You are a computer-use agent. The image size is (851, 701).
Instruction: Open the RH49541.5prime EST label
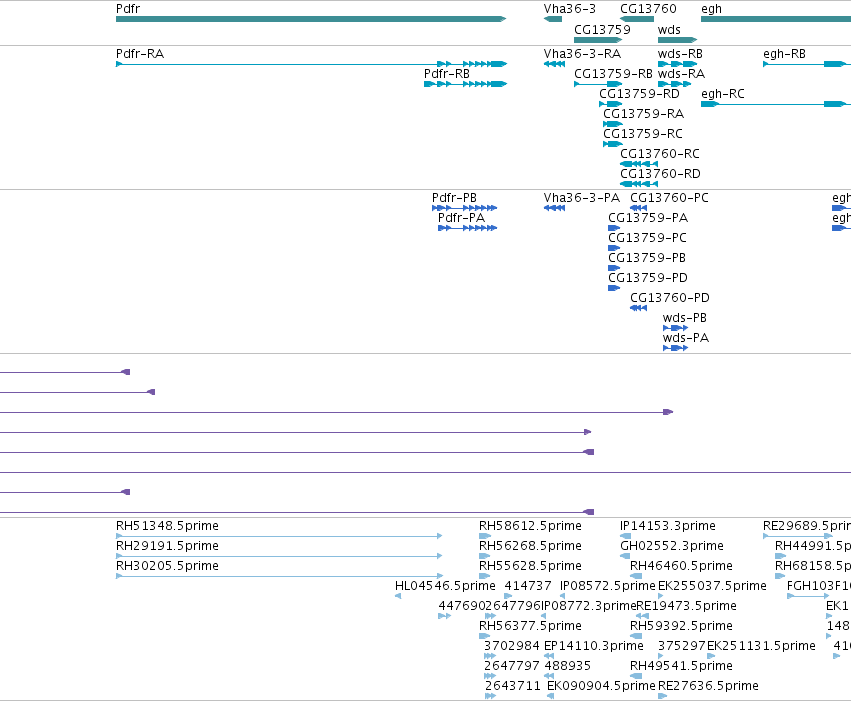pyautogui.click(x=681, y=667)
